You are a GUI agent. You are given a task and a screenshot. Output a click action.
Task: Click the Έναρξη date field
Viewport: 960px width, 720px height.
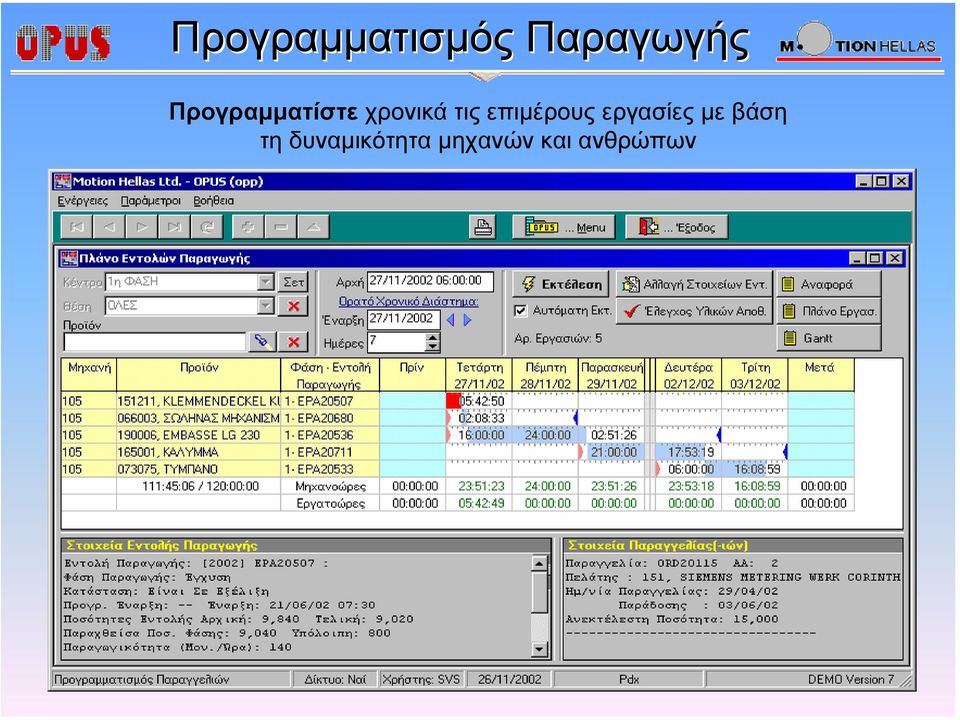pyautogui.click(x=403, y=319)
